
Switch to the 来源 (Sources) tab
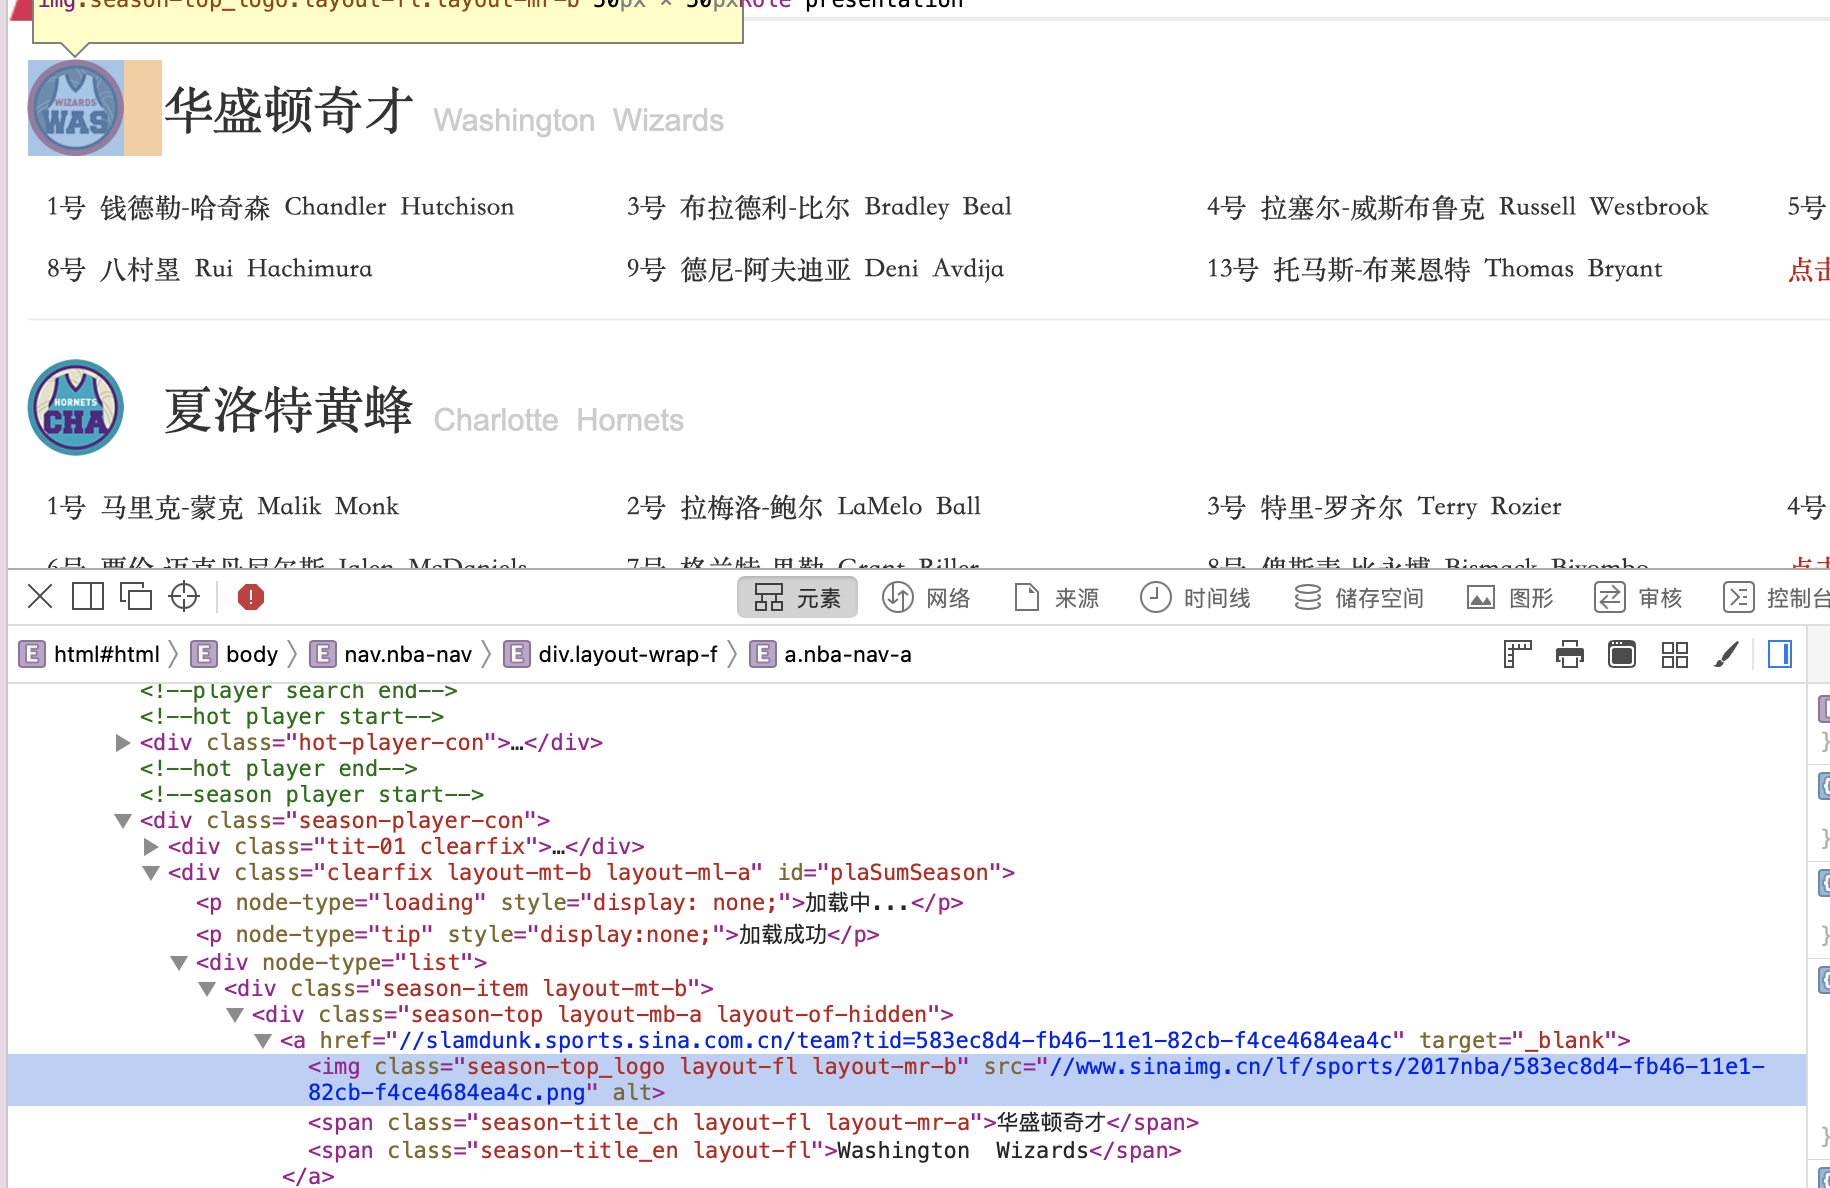(1056, 598)
